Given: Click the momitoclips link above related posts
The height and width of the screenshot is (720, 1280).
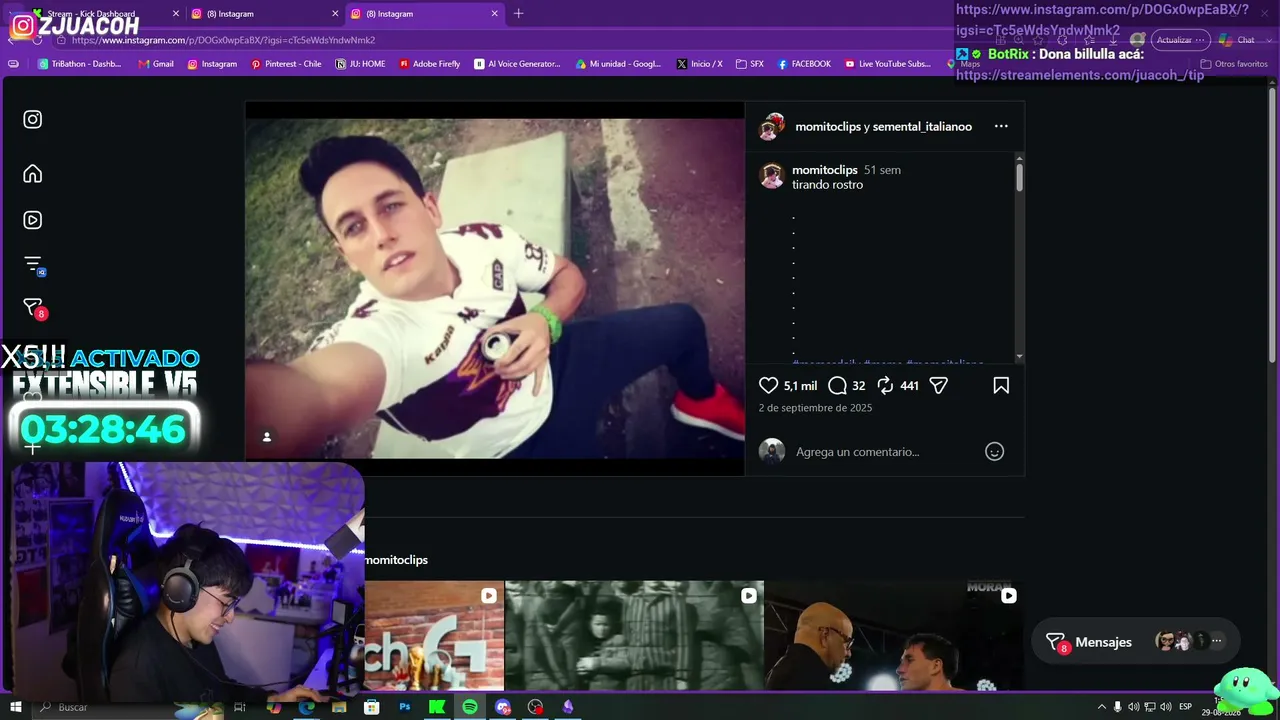Looking at the screenshot, I should point(396,560).
